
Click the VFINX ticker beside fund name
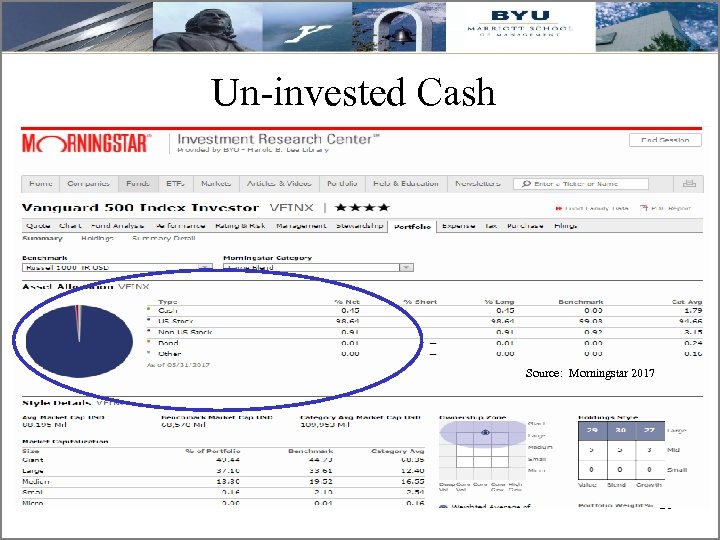[x=292, y=208]
